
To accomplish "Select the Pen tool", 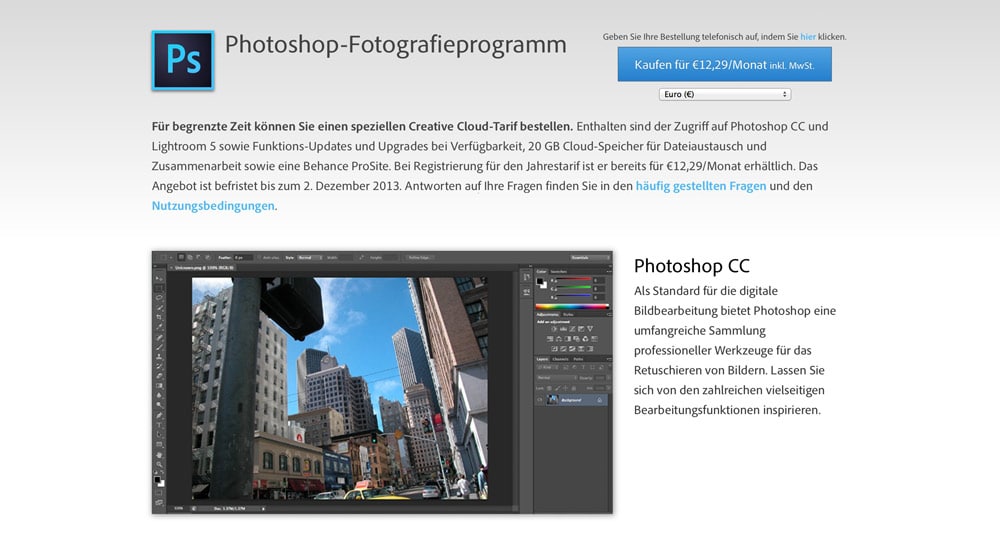I will click(x=159, y=415).
